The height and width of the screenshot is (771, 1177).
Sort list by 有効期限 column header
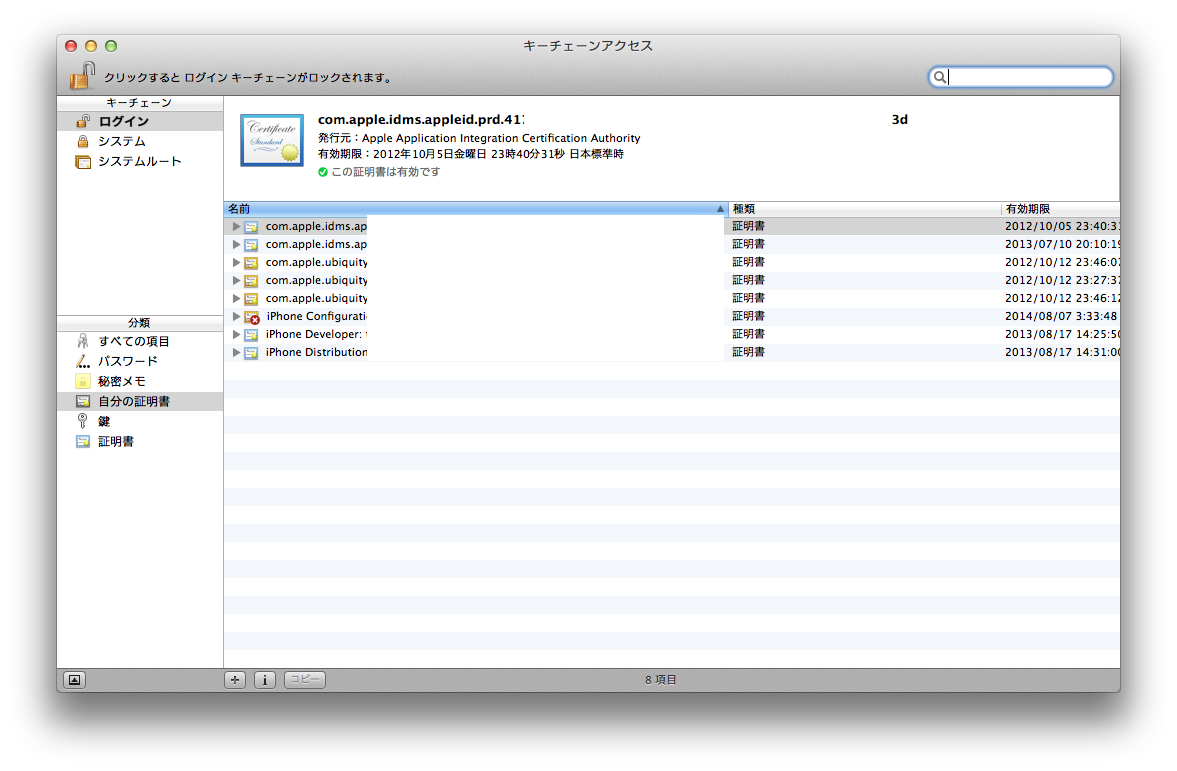[x=1061, y=209]
